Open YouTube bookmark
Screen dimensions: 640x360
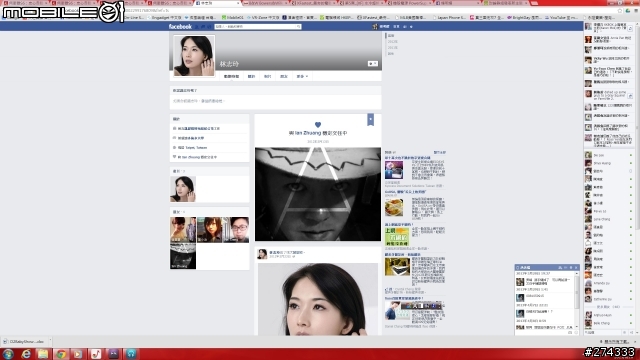click(562, 18)
